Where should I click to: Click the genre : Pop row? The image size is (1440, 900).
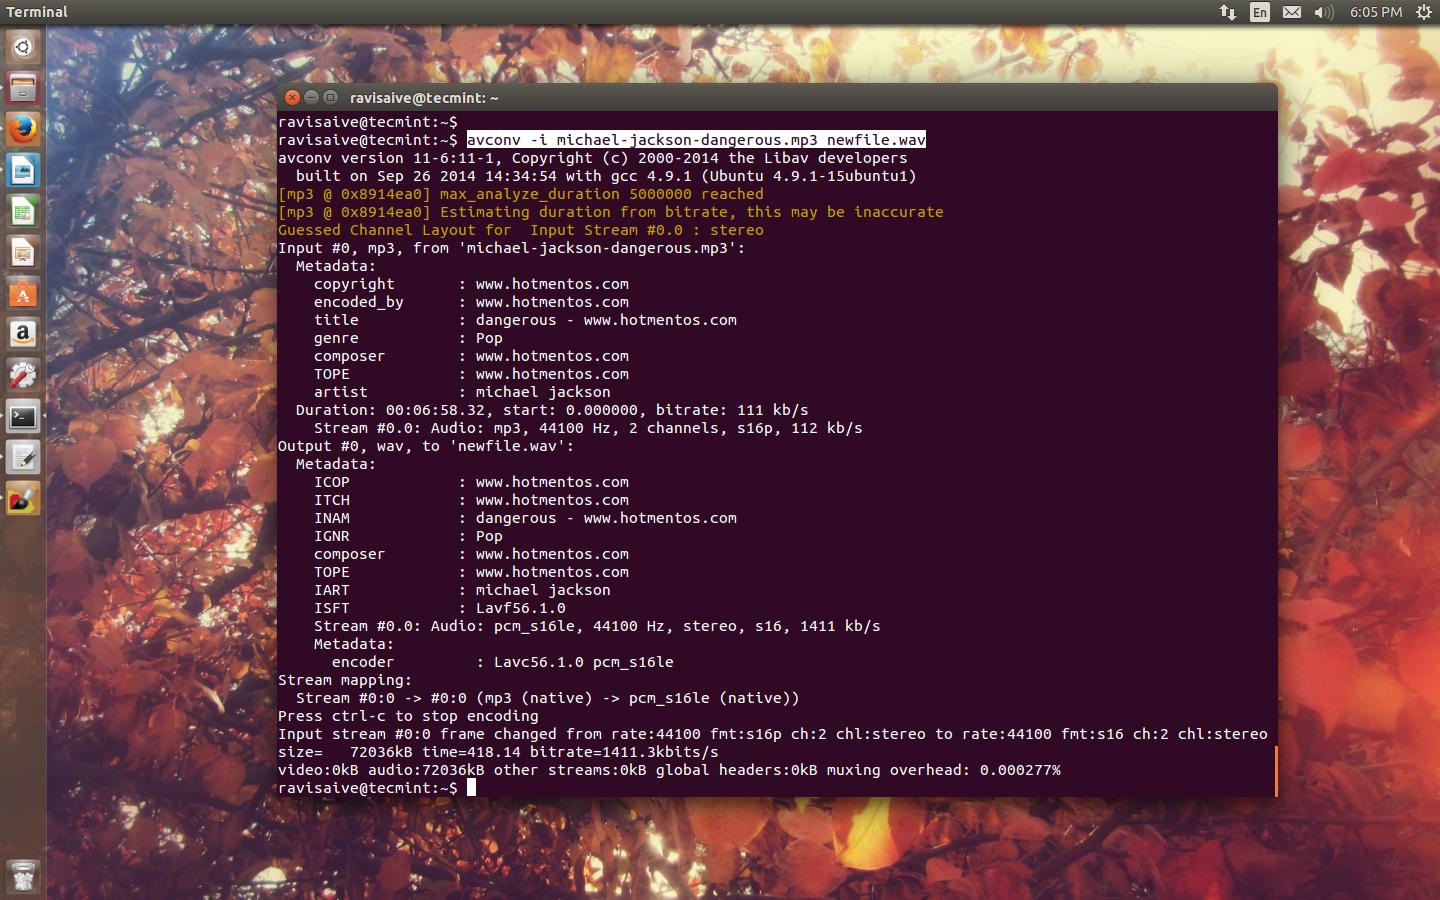coord(408,338)
